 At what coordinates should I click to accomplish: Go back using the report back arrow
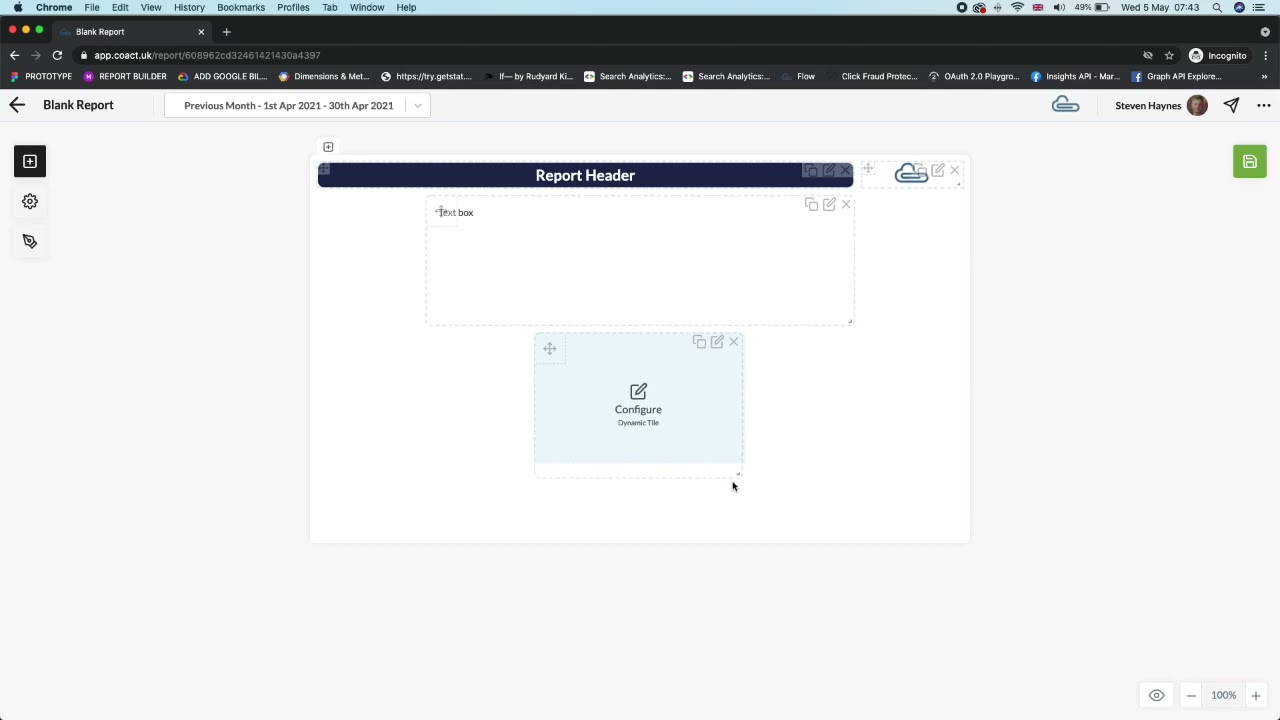(x=17, y=105)
